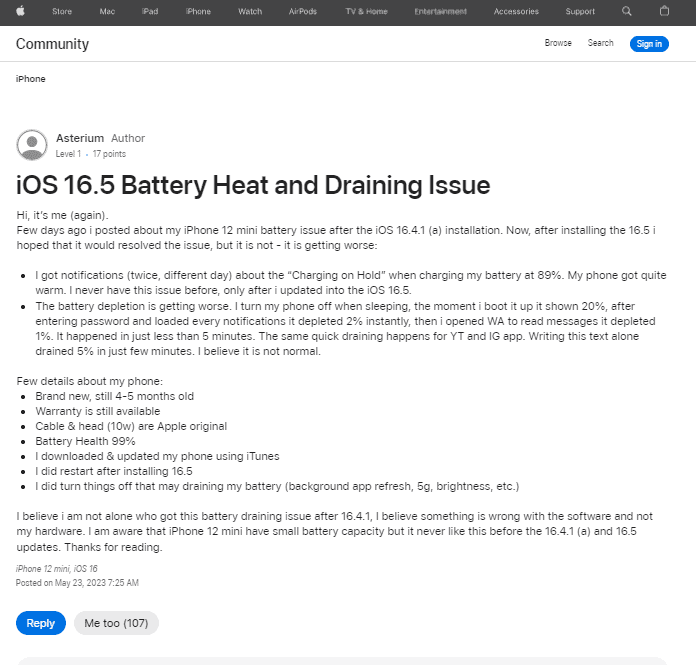Open the Accessories menu

coord(516,12)
